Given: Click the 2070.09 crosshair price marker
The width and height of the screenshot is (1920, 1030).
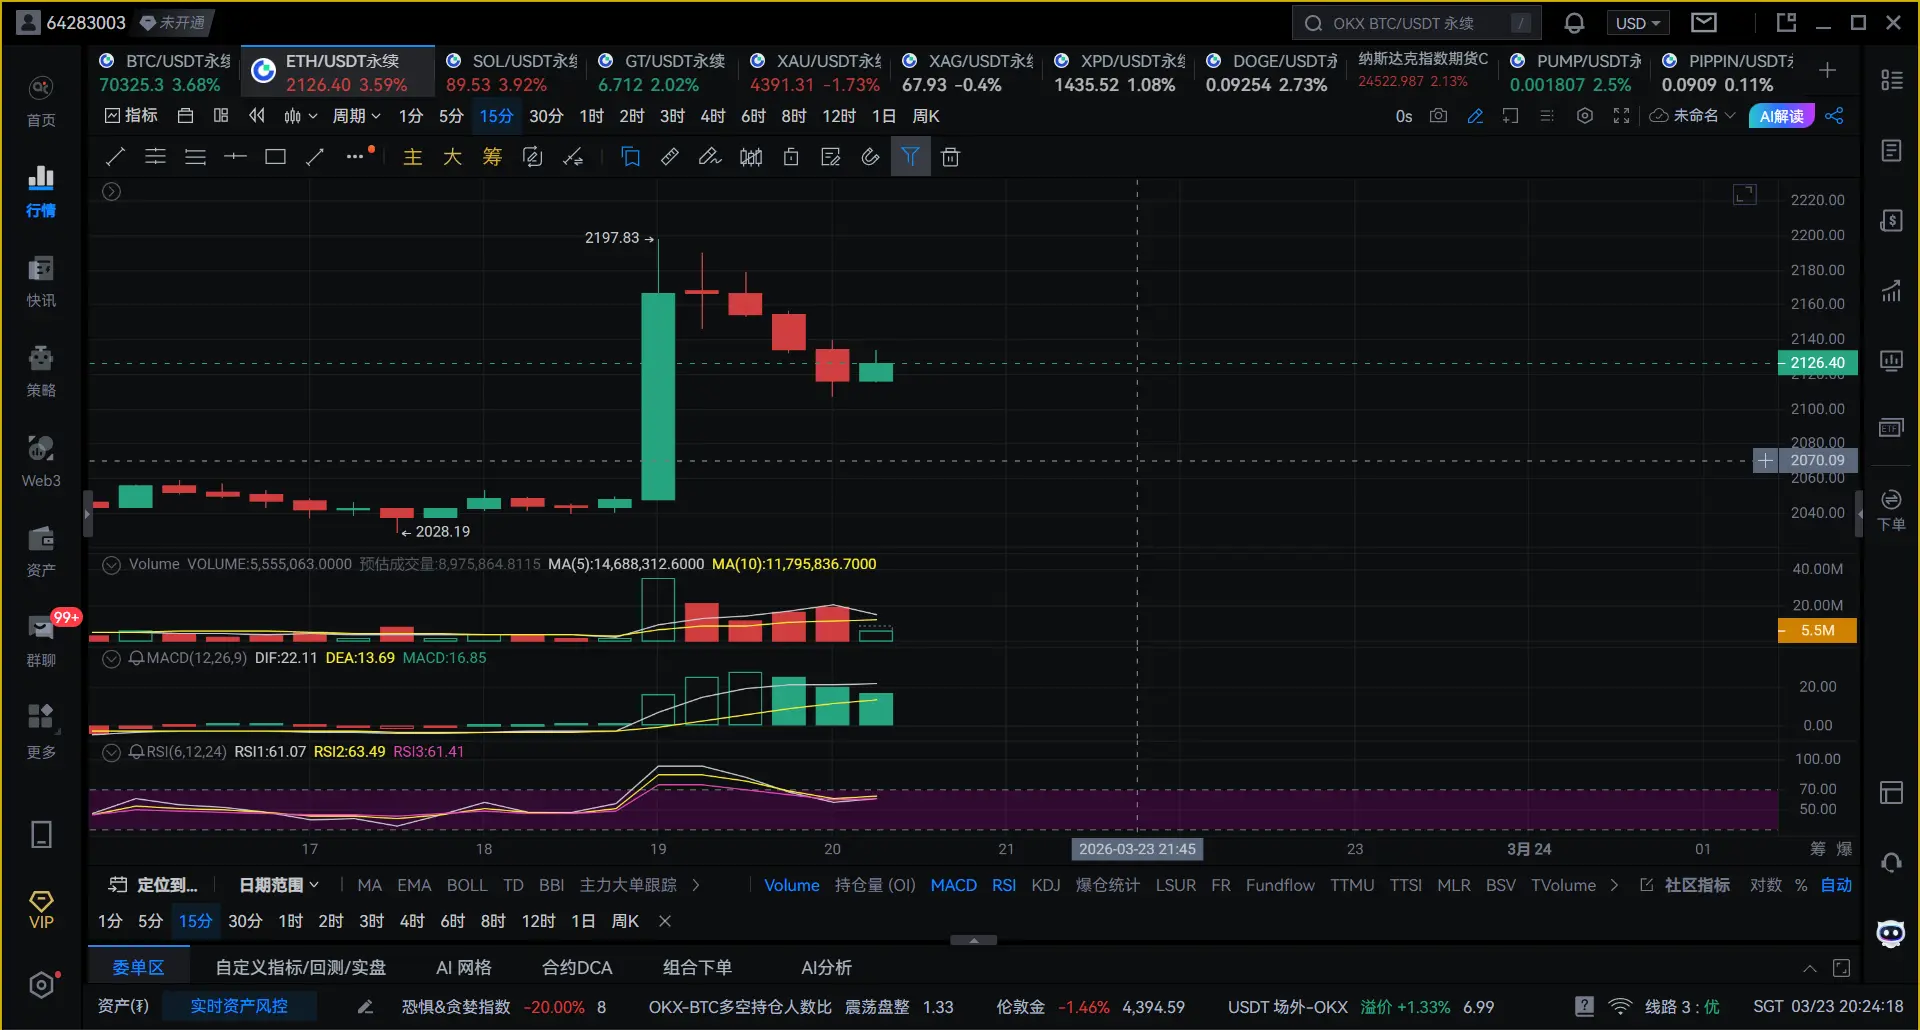Looking at the screenshot, I should (x=1817, y=460).
